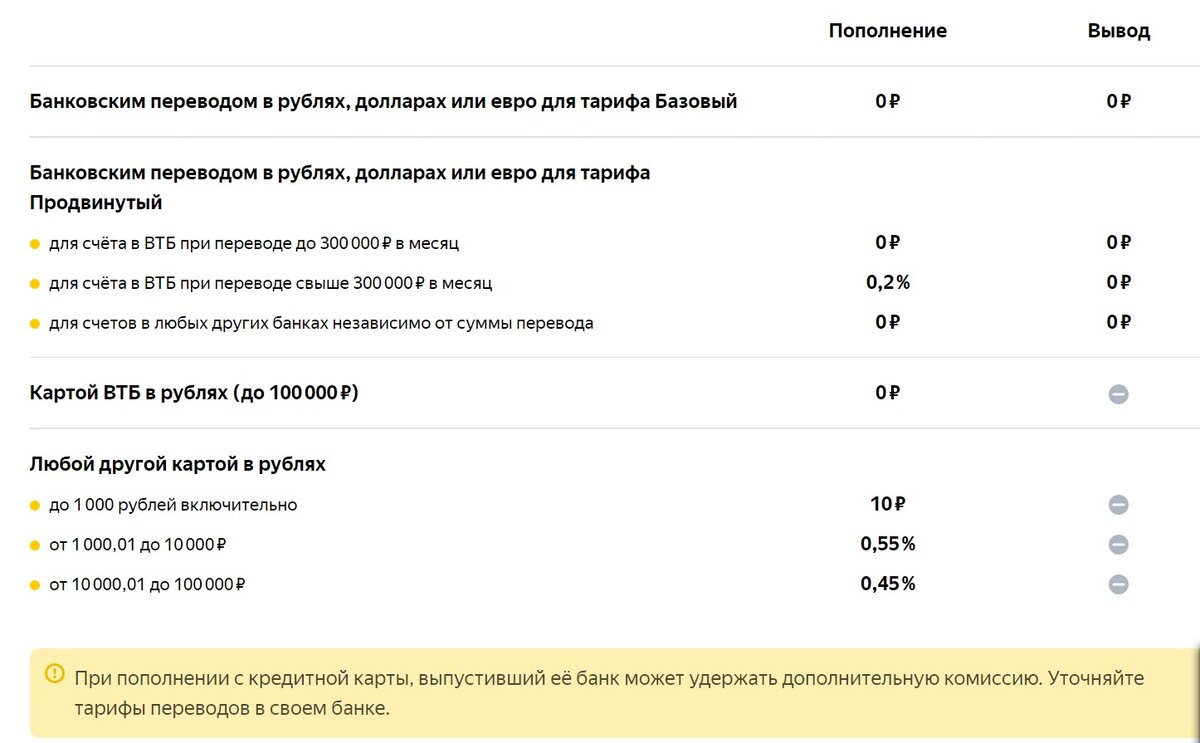Screen dimensions: 1200x743
Task: Click the Картой ВТБ в рублях heading
Action: [194, 393]
